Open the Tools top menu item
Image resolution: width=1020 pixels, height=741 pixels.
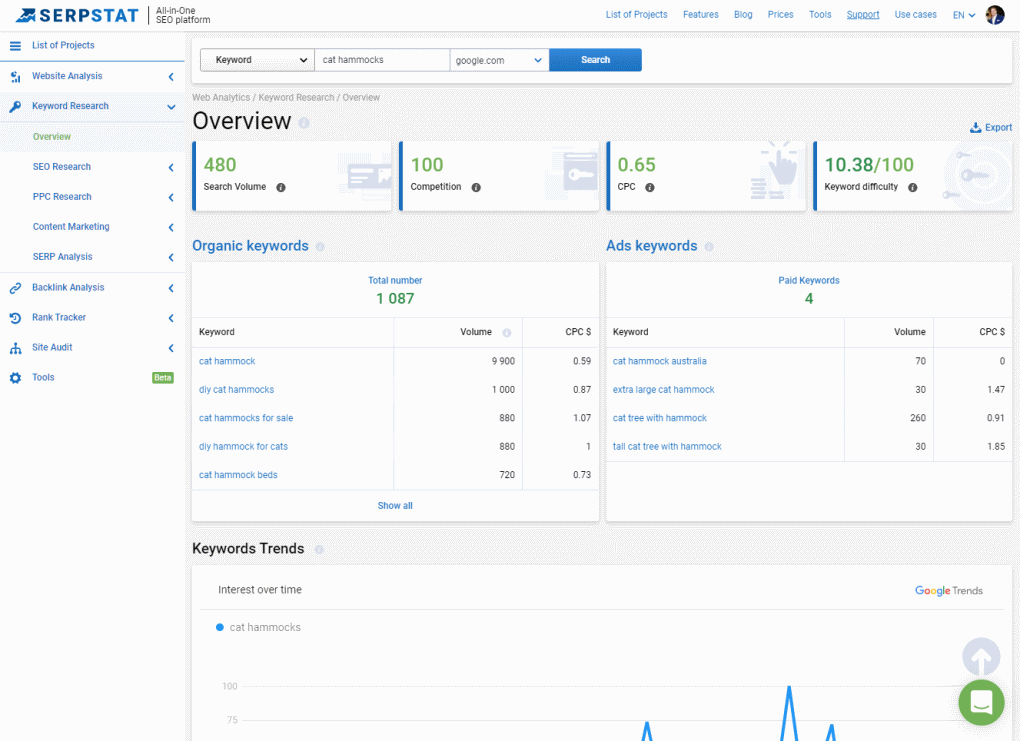pyautogui.click(x=820, y=14)
